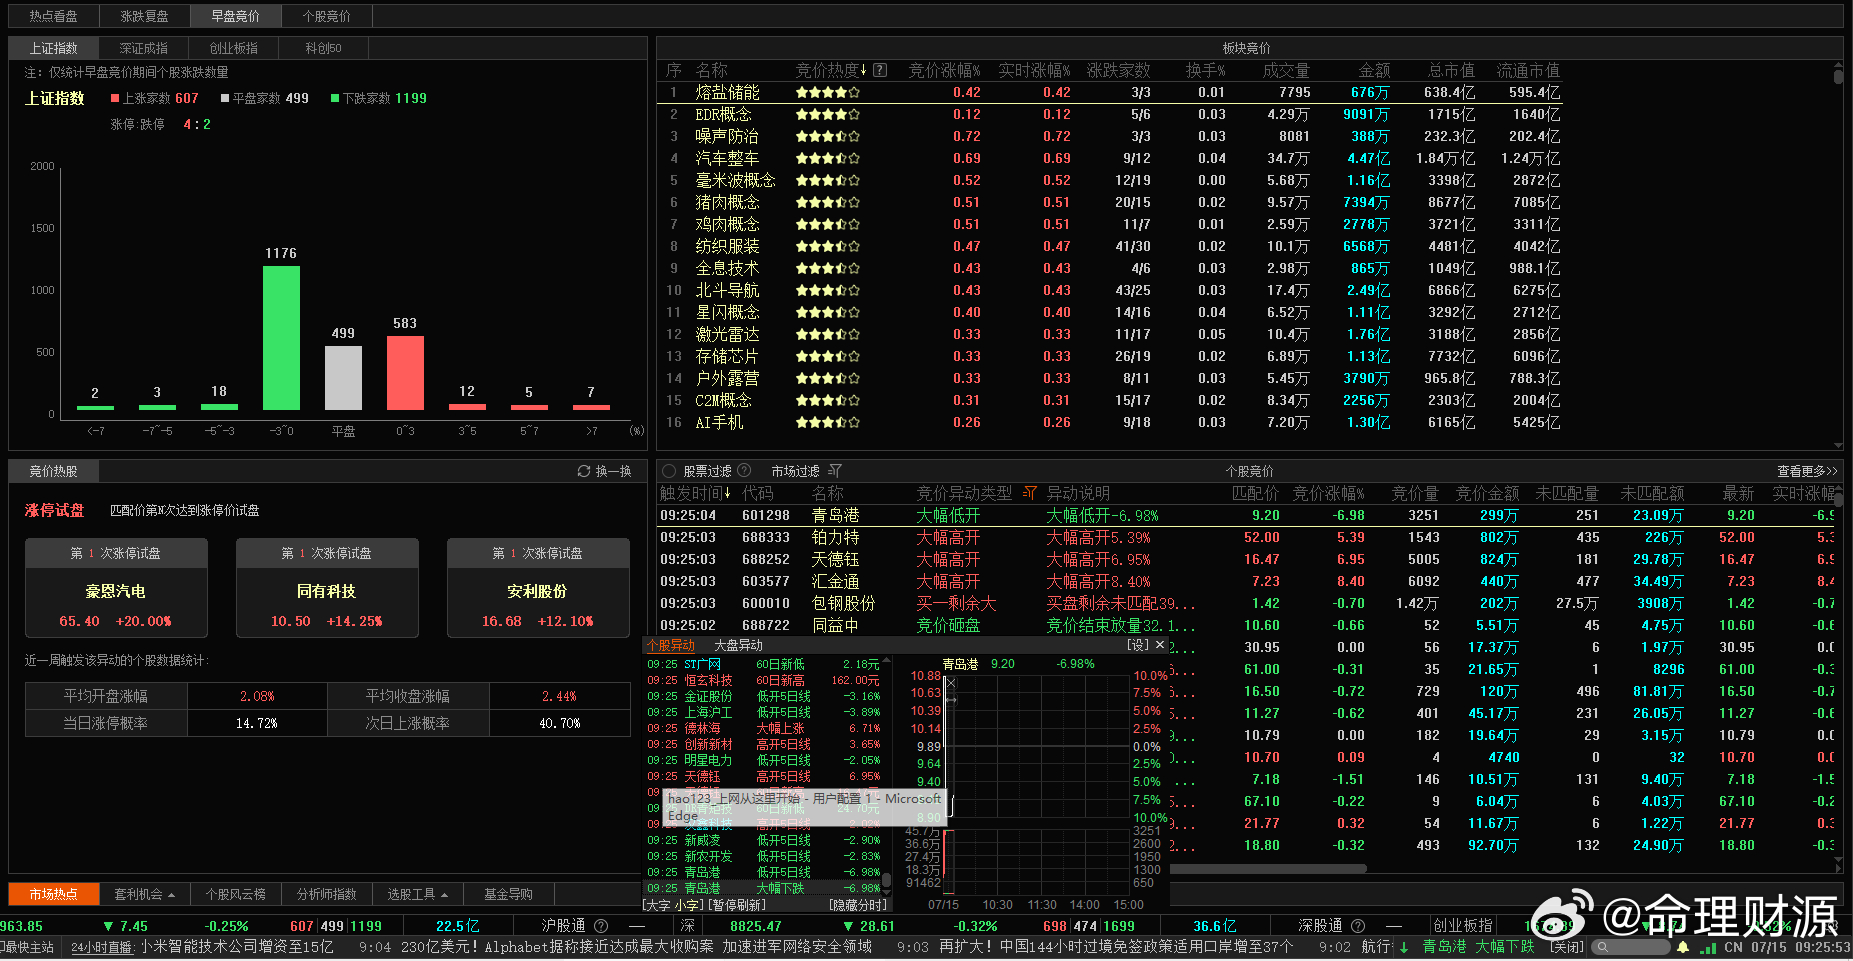The height and width of the screenshot is (961, 1853).
Task: Click the help icon next to 深股通
Action: (1358, 926)
